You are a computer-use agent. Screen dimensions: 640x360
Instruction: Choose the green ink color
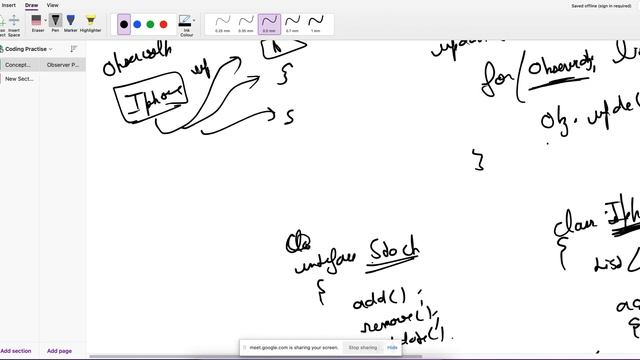coord(150,24)
